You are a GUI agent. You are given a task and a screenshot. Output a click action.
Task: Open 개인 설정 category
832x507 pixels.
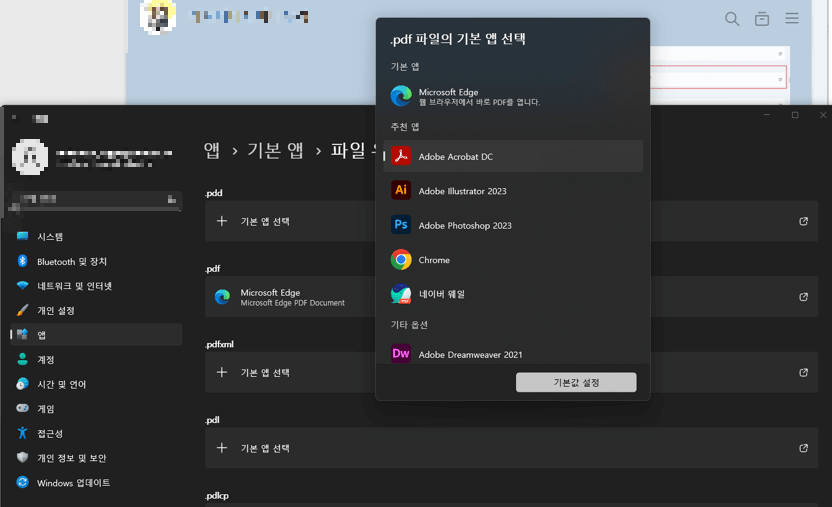[x=96, y=310]
